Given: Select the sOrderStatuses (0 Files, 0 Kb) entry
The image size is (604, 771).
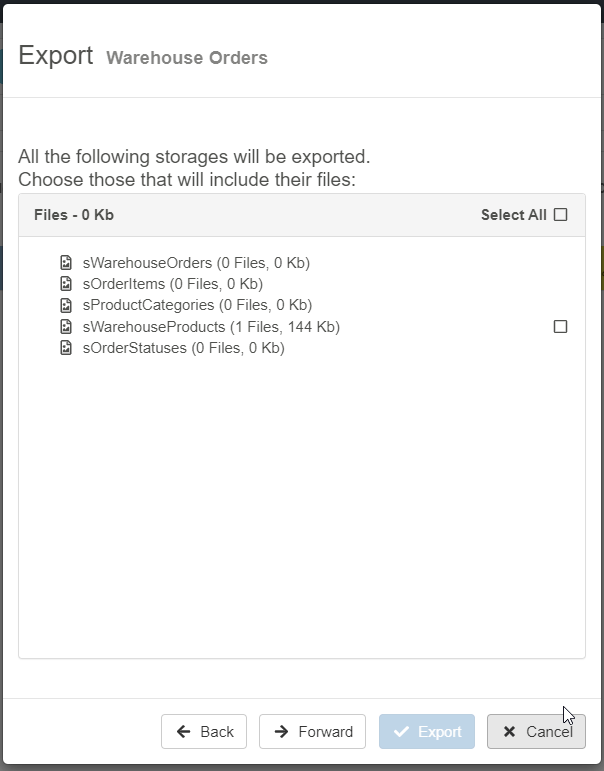Looking at the screenshot, I should 183,348.
